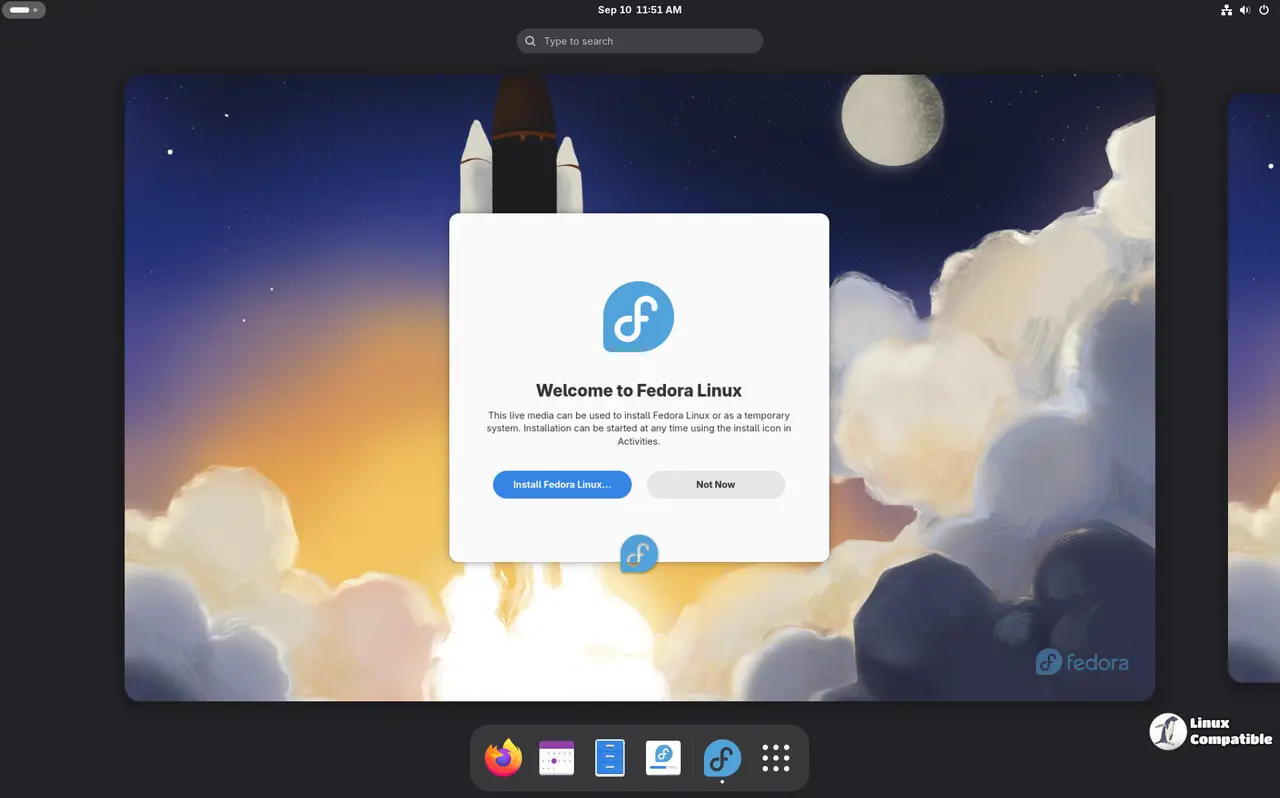Image resolution: width=1280 pixels, height=798 pixels.
Task: Open the date and time notification menu
Action: coord(639,10)
